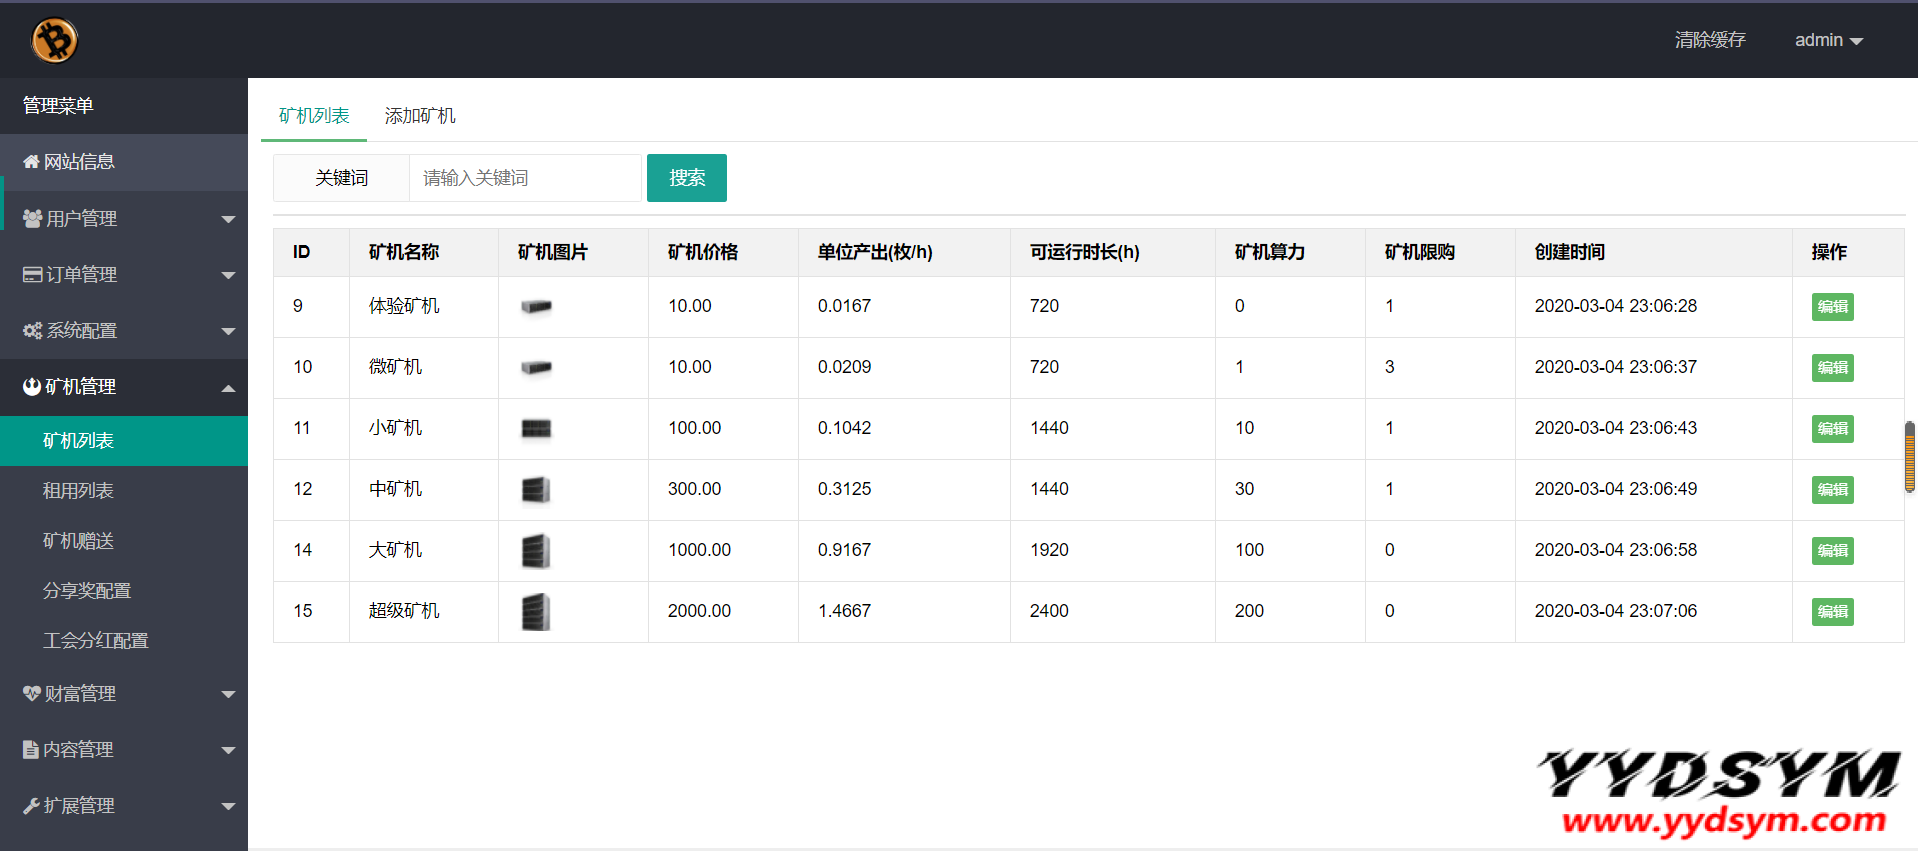Image resolution: width=1918 pixels, height=851 pixels.
Task: Click the document icon beside 内容管理
Action: coord(31,749)
